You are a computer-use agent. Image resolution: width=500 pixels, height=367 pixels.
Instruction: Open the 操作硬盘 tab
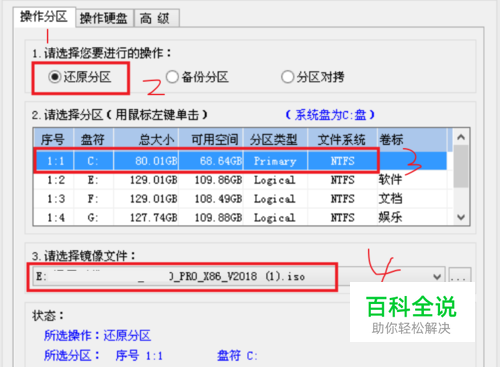pyautogui.click(x=104, y=18)
